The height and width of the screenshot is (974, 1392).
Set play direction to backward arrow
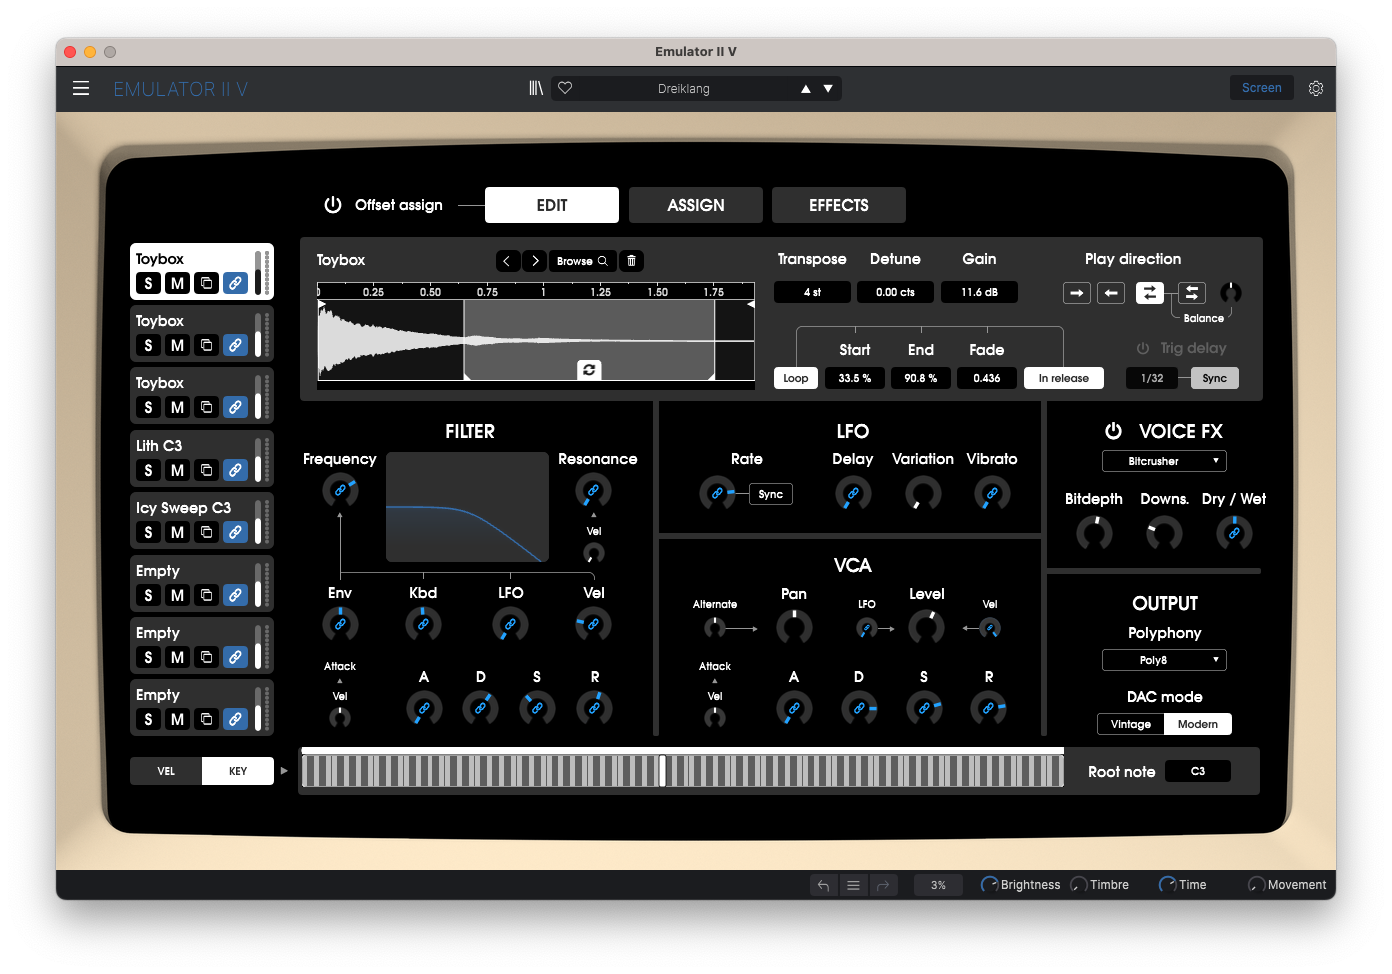tap(1111, 293)
